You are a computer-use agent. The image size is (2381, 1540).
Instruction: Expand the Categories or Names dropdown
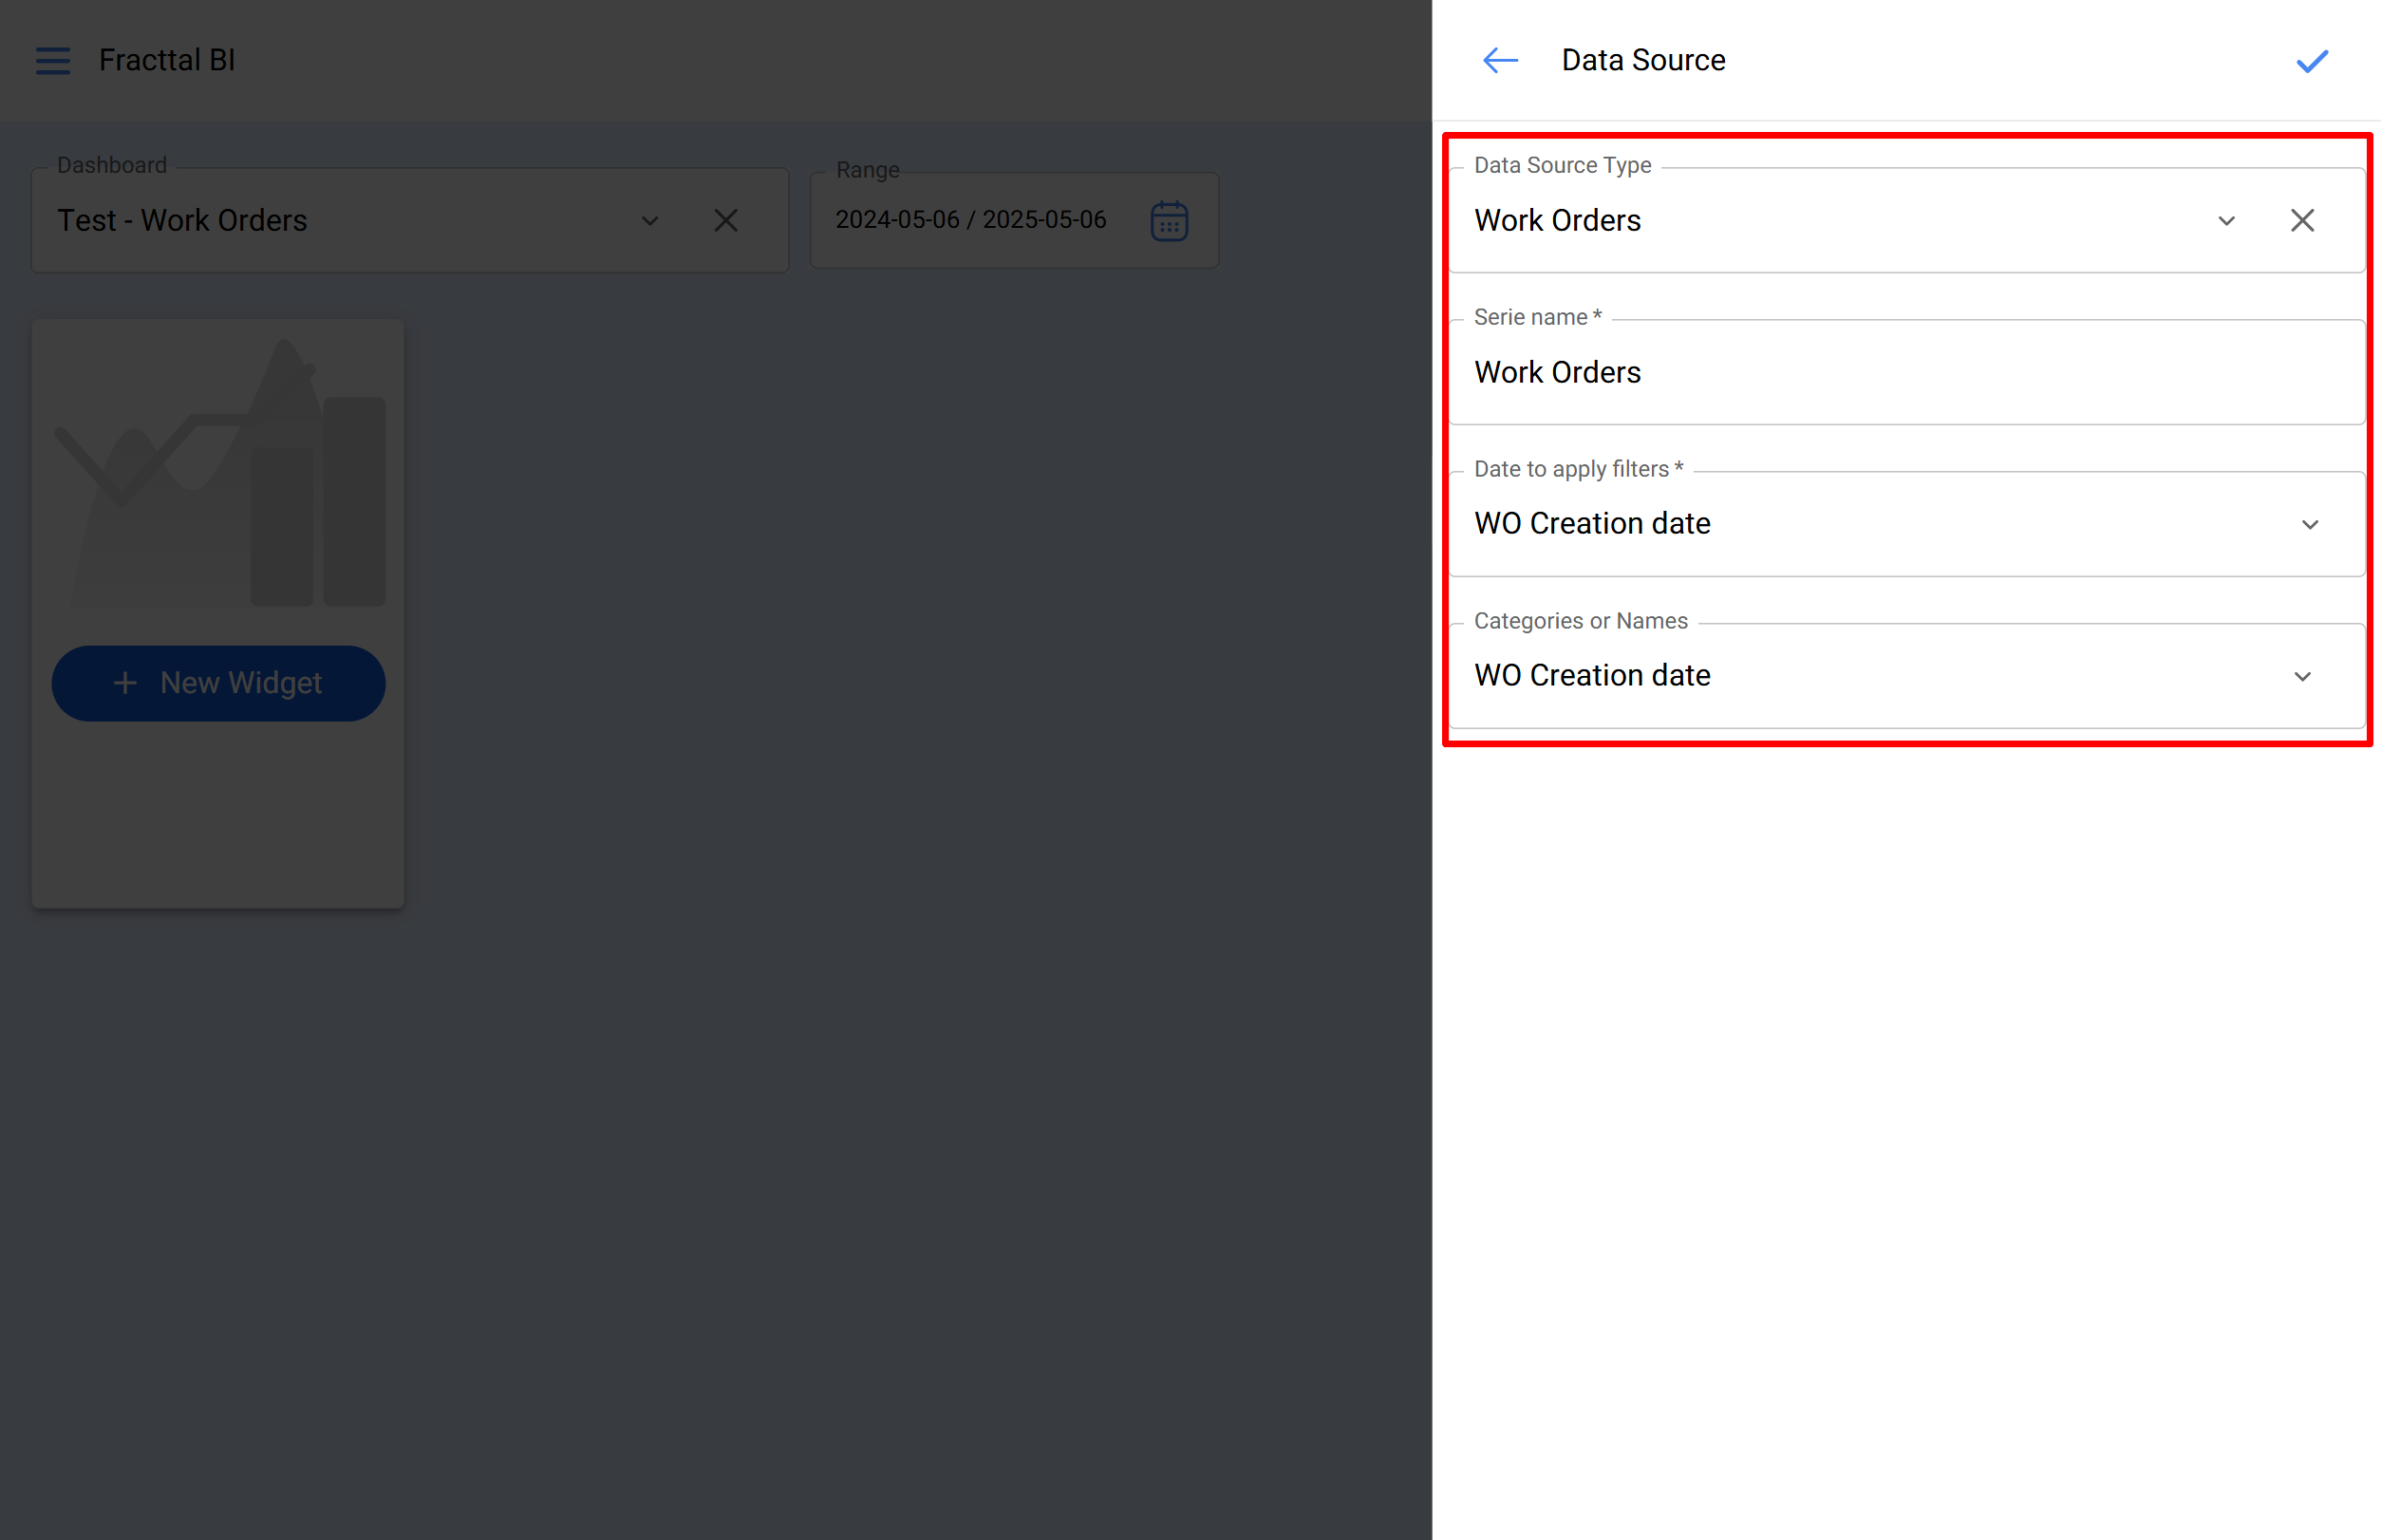click(x=2301, y=676)
